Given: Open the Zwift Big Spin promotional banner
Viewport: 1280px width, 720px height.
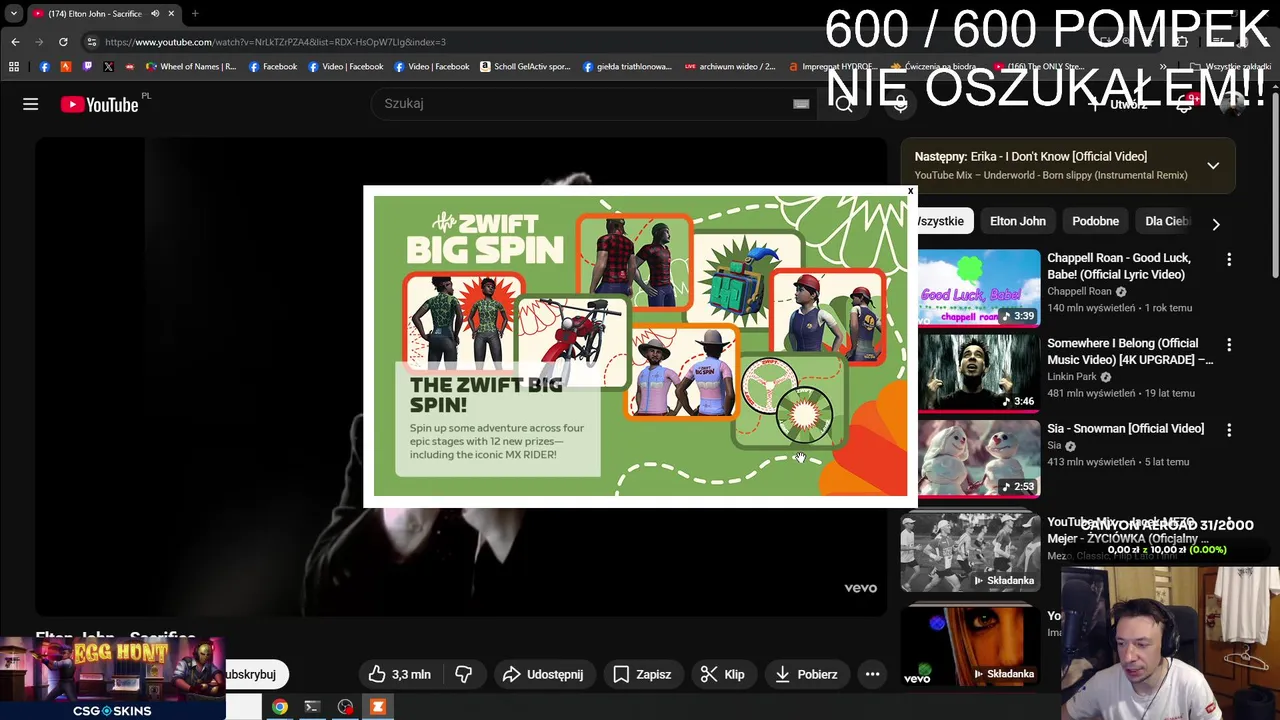Looking at the screenshot, I should (x=640, y=346).
